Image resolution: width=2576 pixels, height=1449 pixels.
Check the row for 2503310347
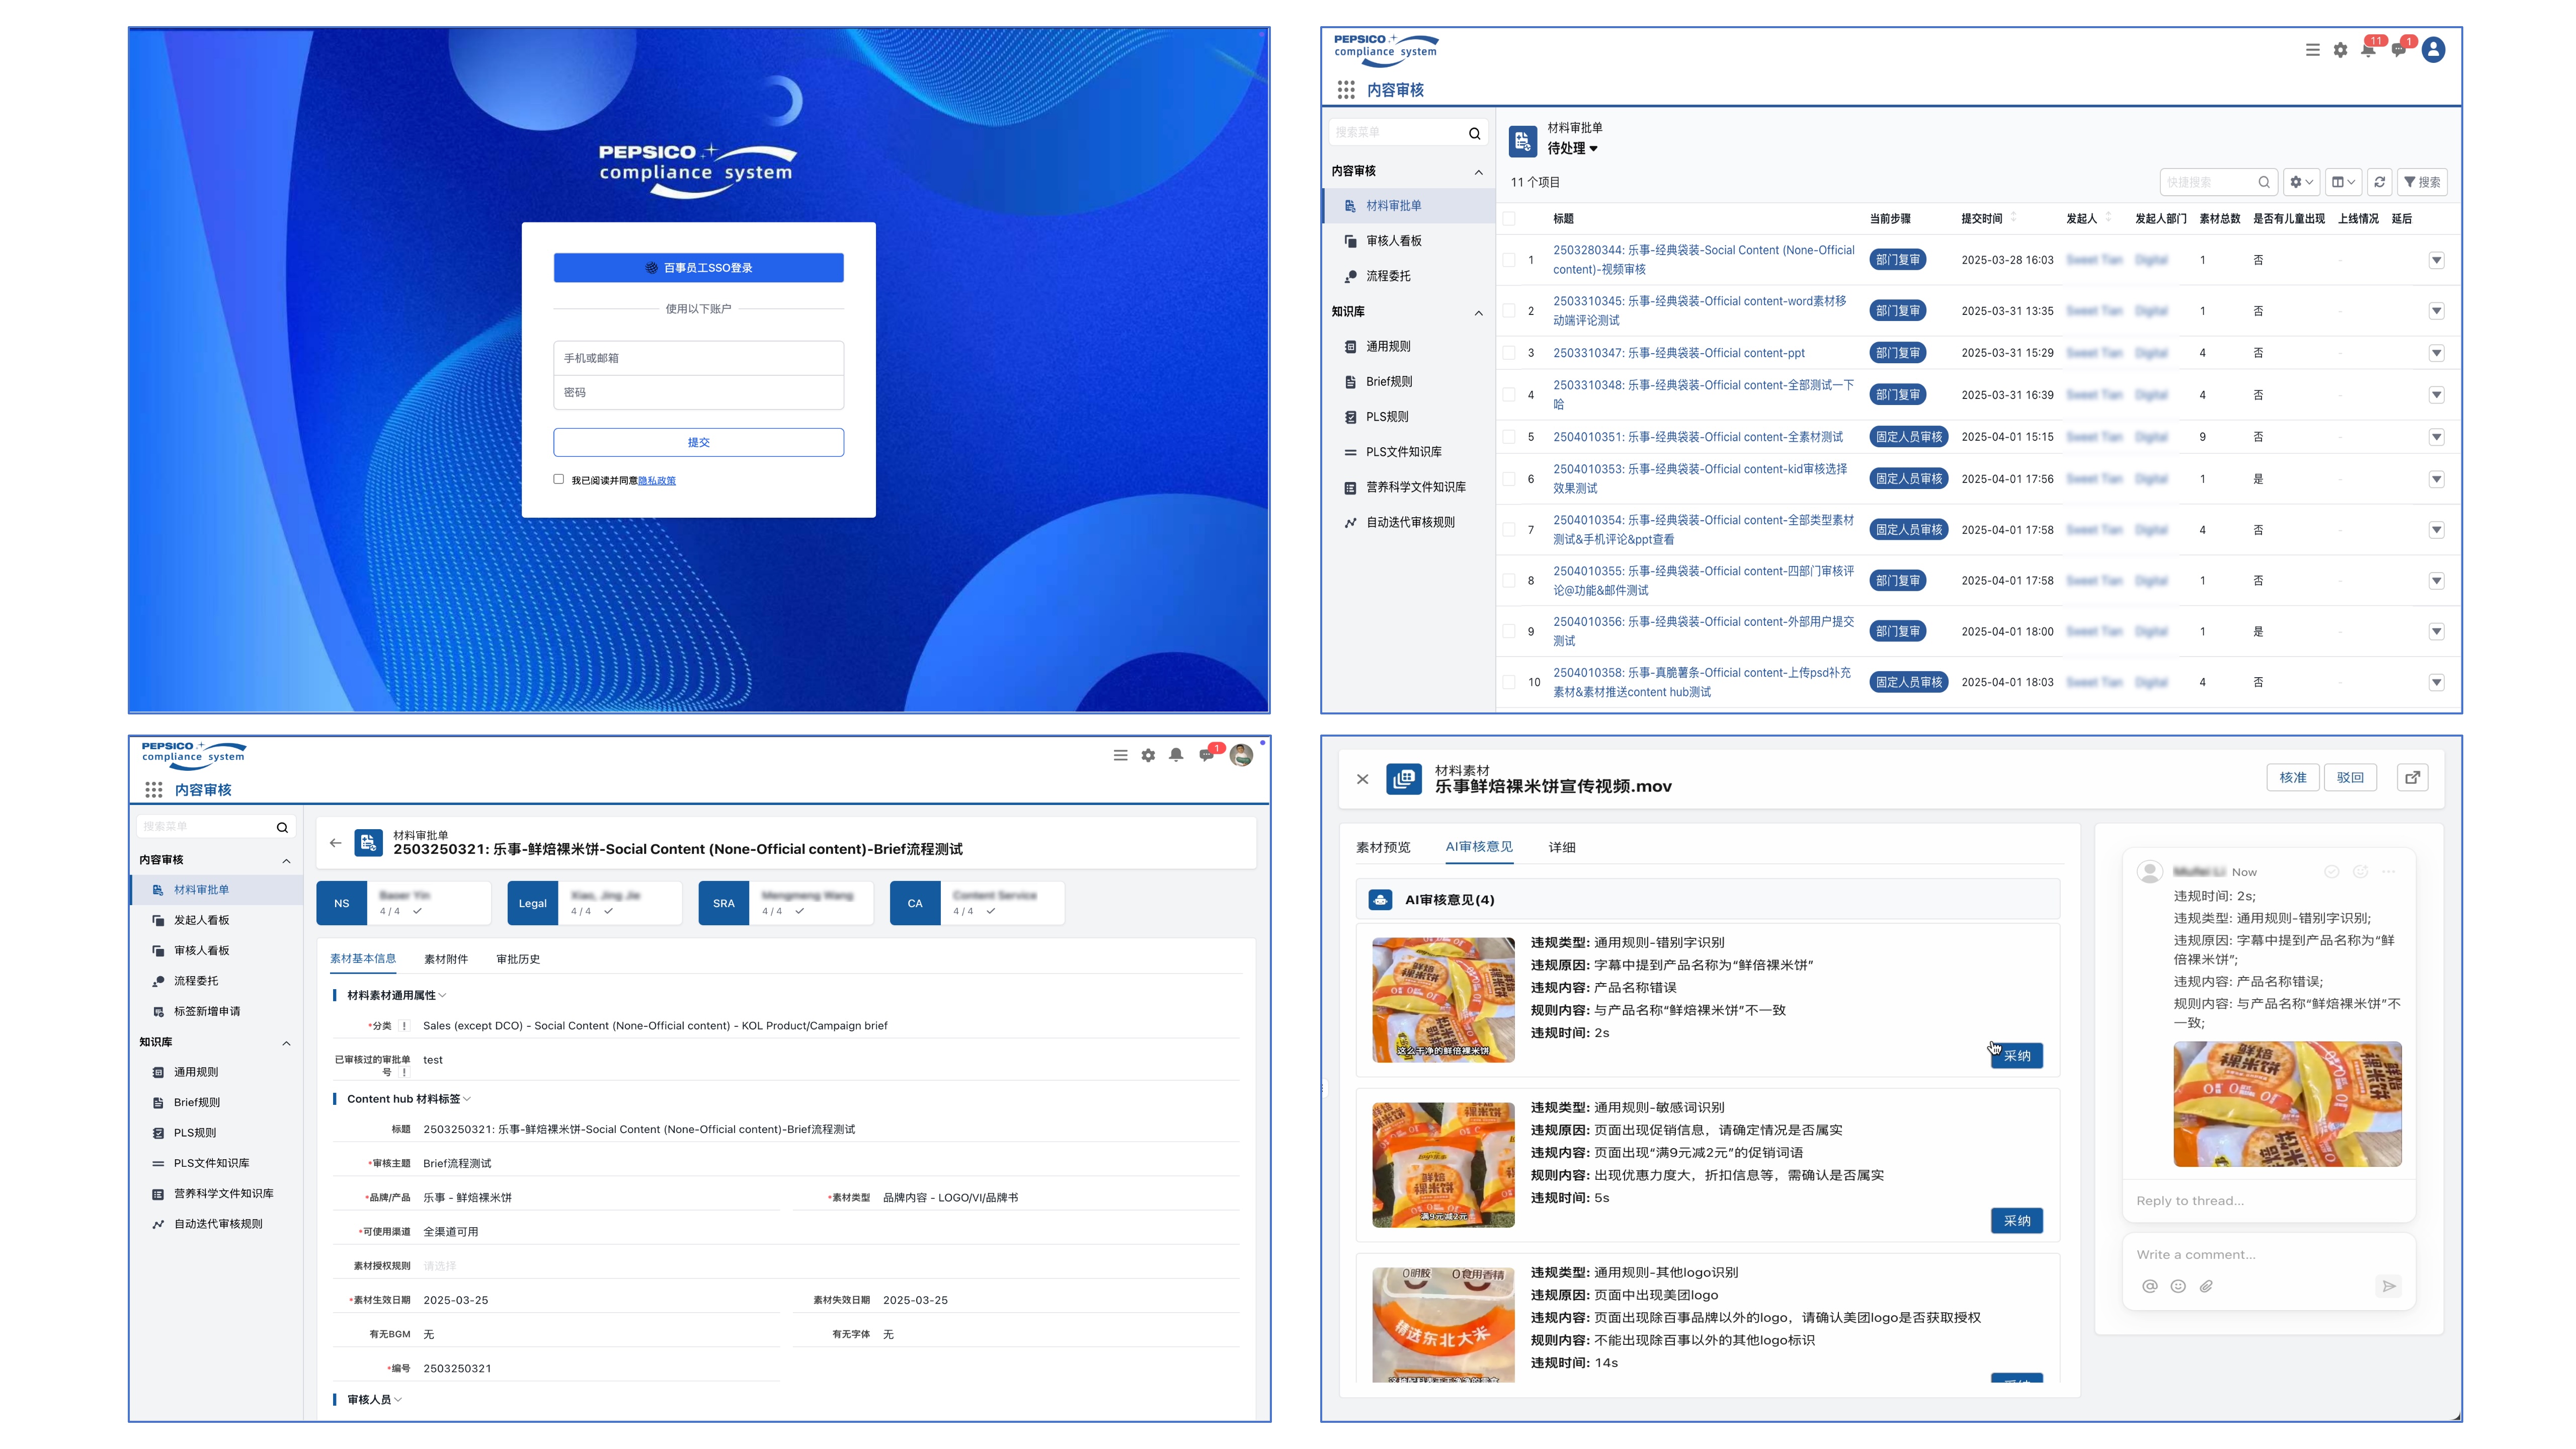tap(1509, 353)
